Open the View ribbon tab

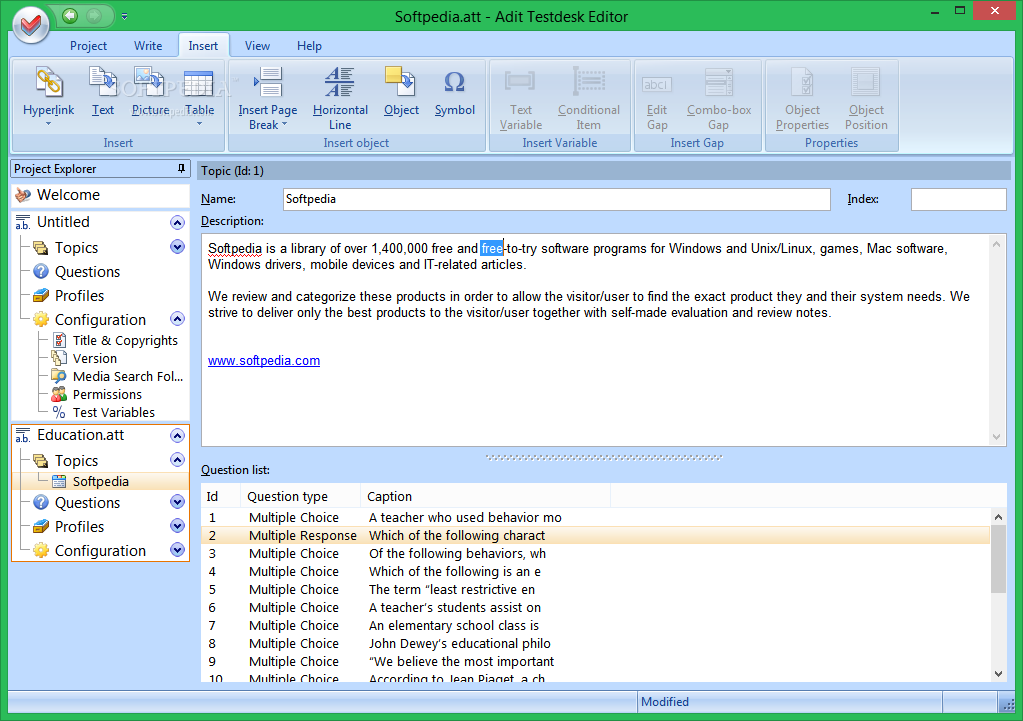coord(257,46)
